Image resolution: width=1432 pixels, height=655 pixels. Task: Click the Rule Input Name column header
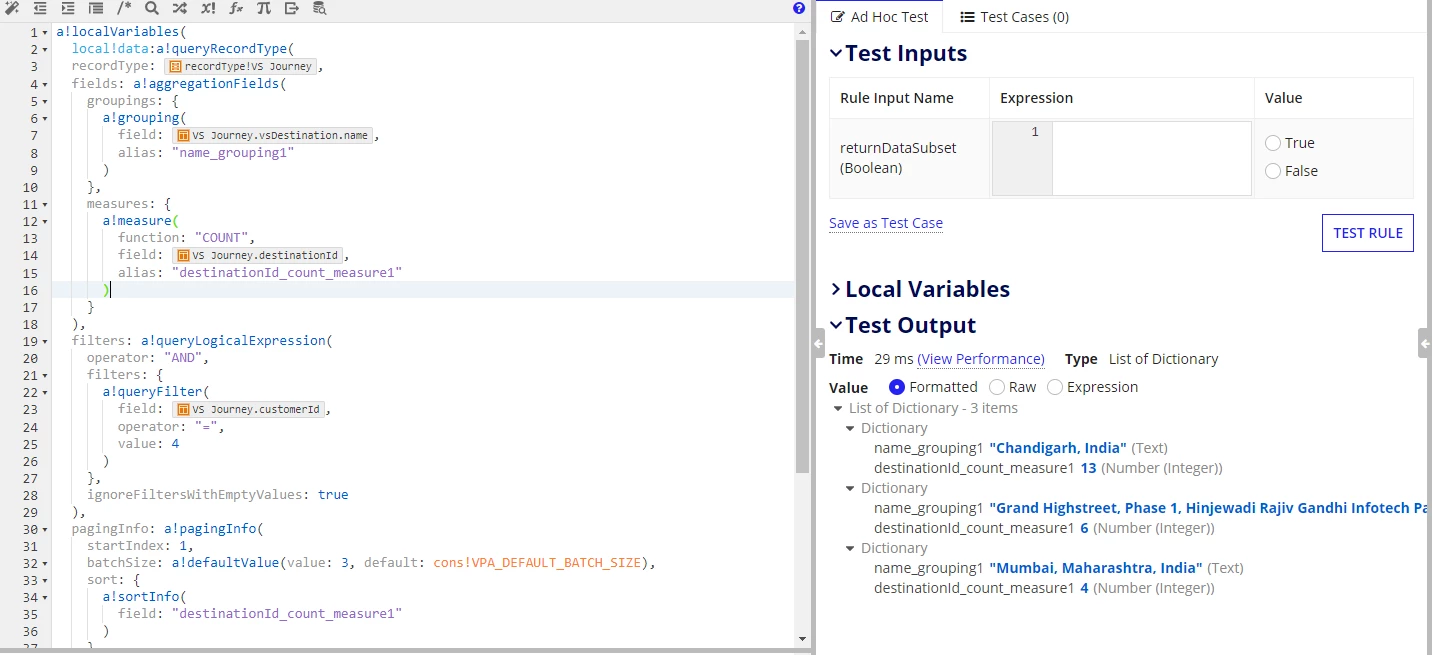[897, 98]
